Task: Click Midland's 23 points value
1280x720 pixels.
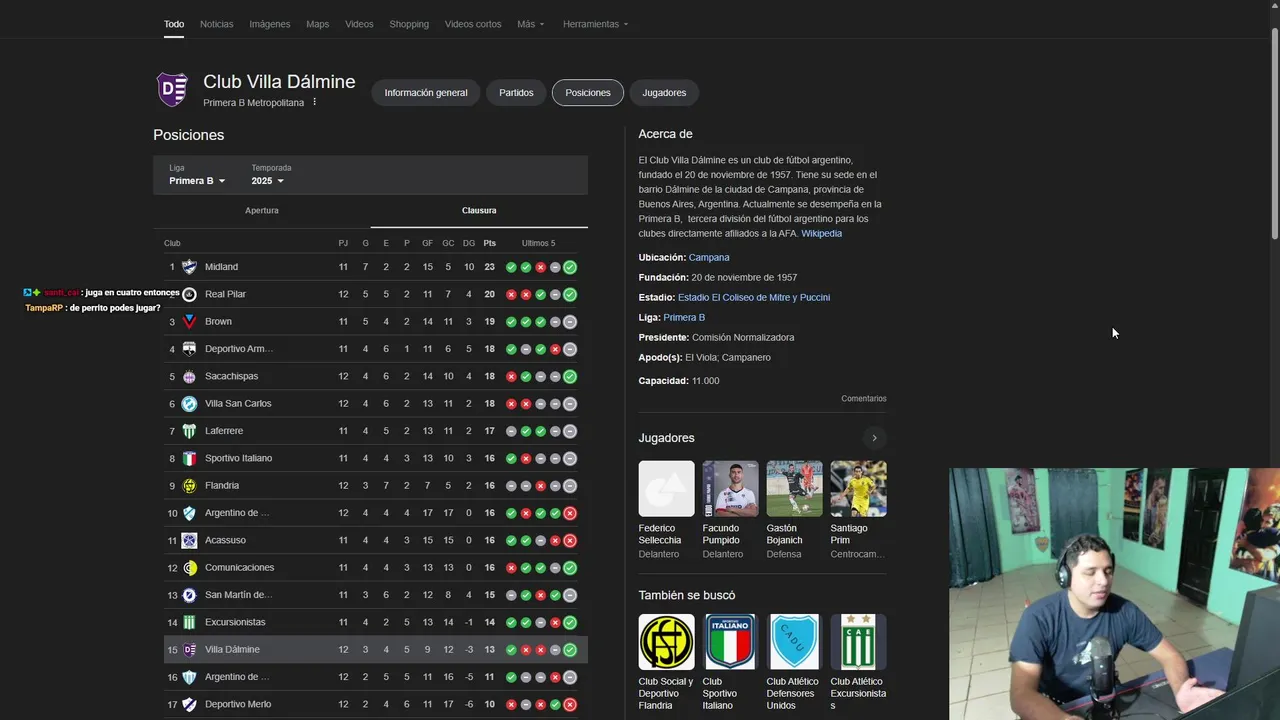Action: [x=490, y=267]
